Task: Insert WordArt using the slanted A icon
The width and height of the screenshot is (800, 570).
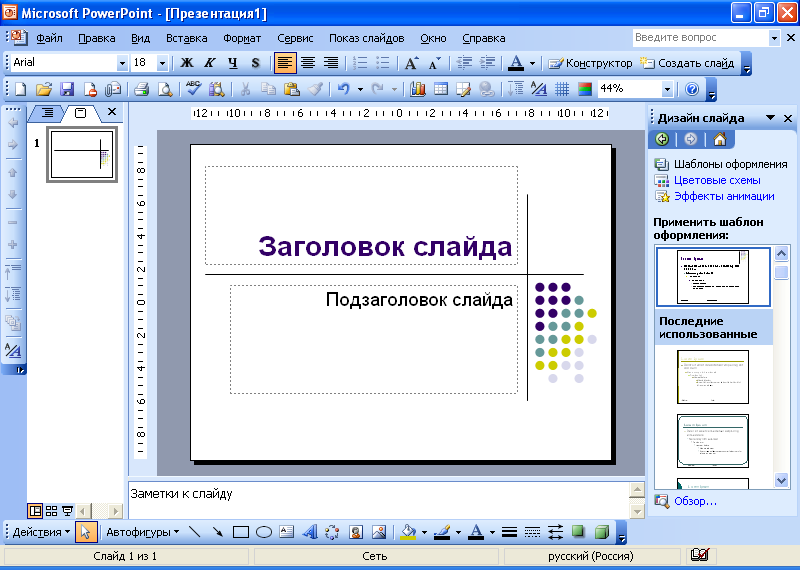Action: (310, 532)
